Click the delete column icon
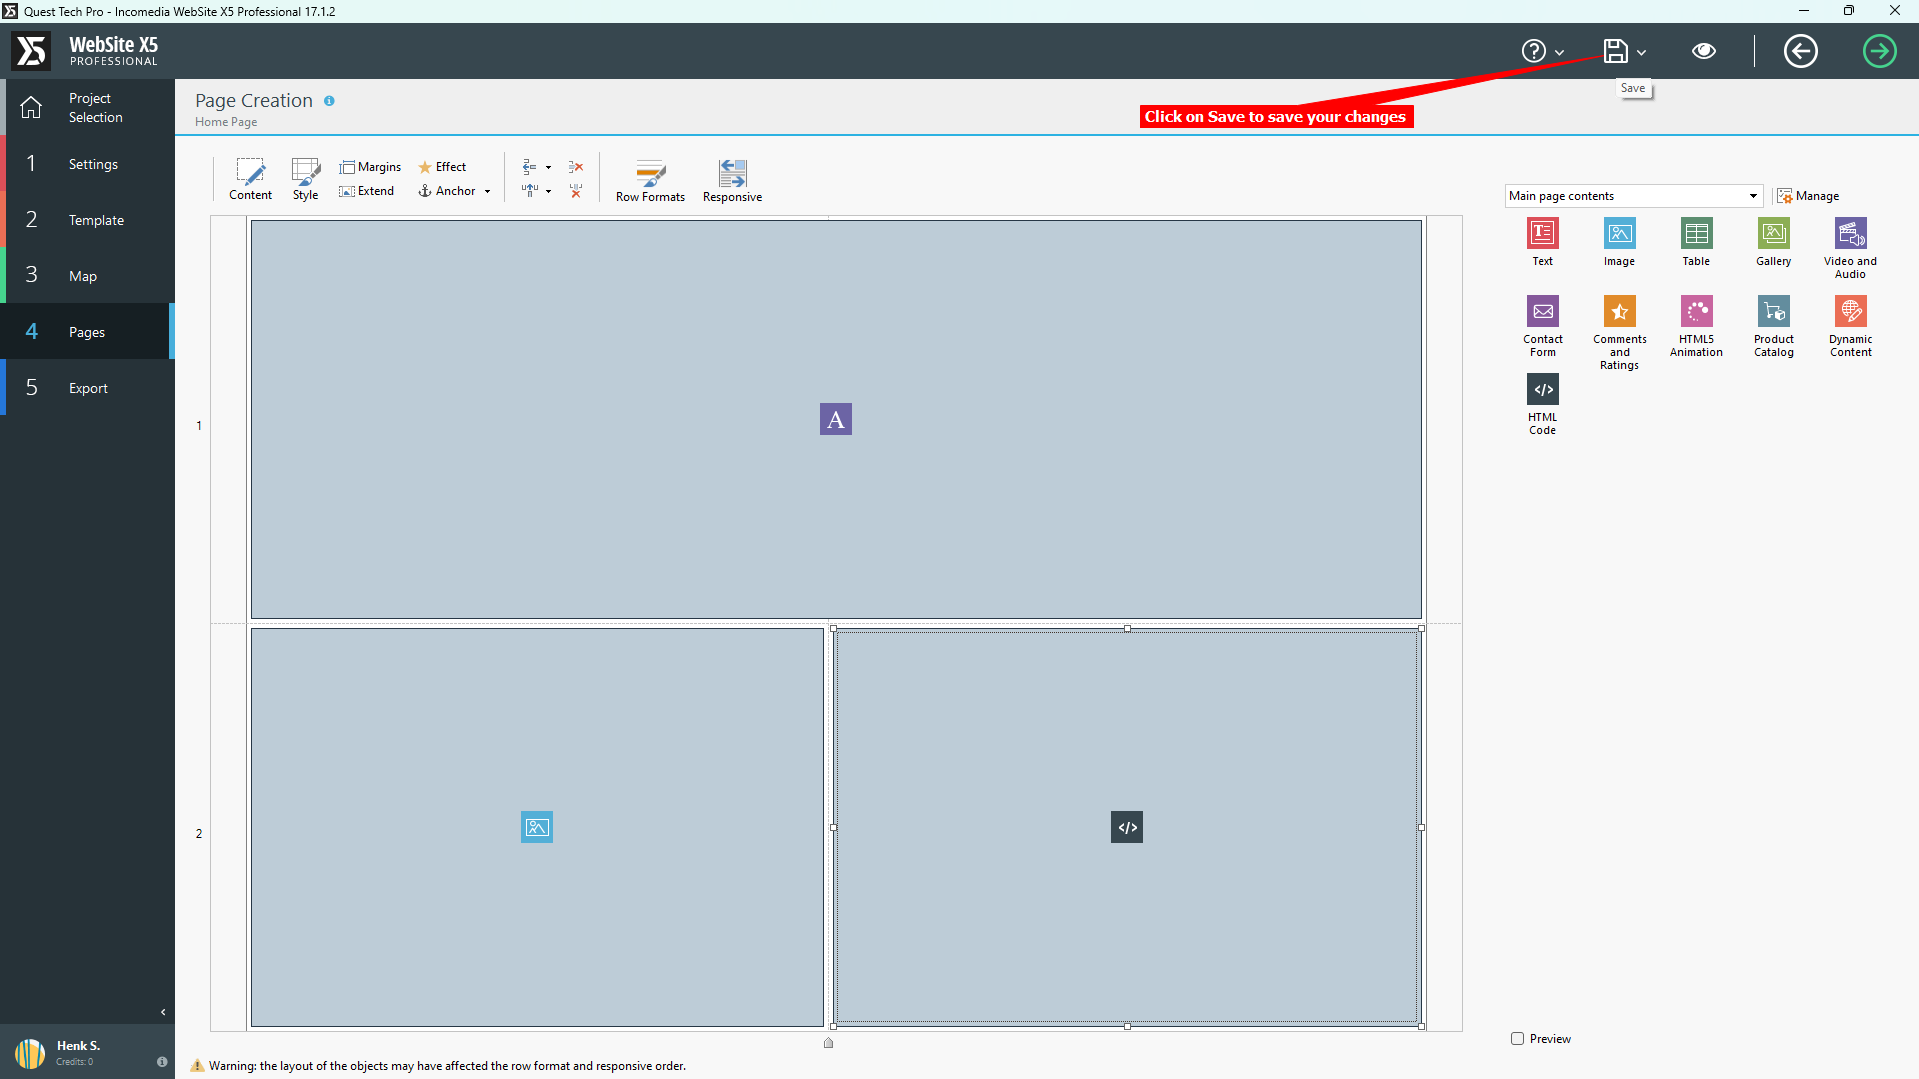The width and height of the screenshot is (1919, 1079). (x=576, y=191)
